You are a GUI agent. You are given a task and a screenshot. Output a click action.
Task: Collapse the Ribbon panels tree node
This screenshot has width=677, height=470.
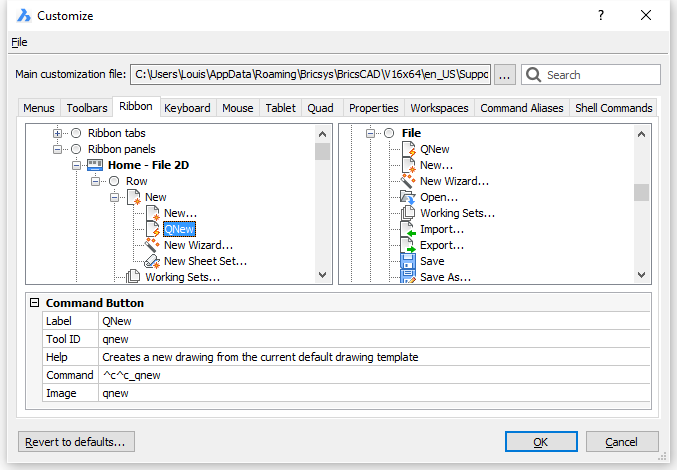(57, 149)
